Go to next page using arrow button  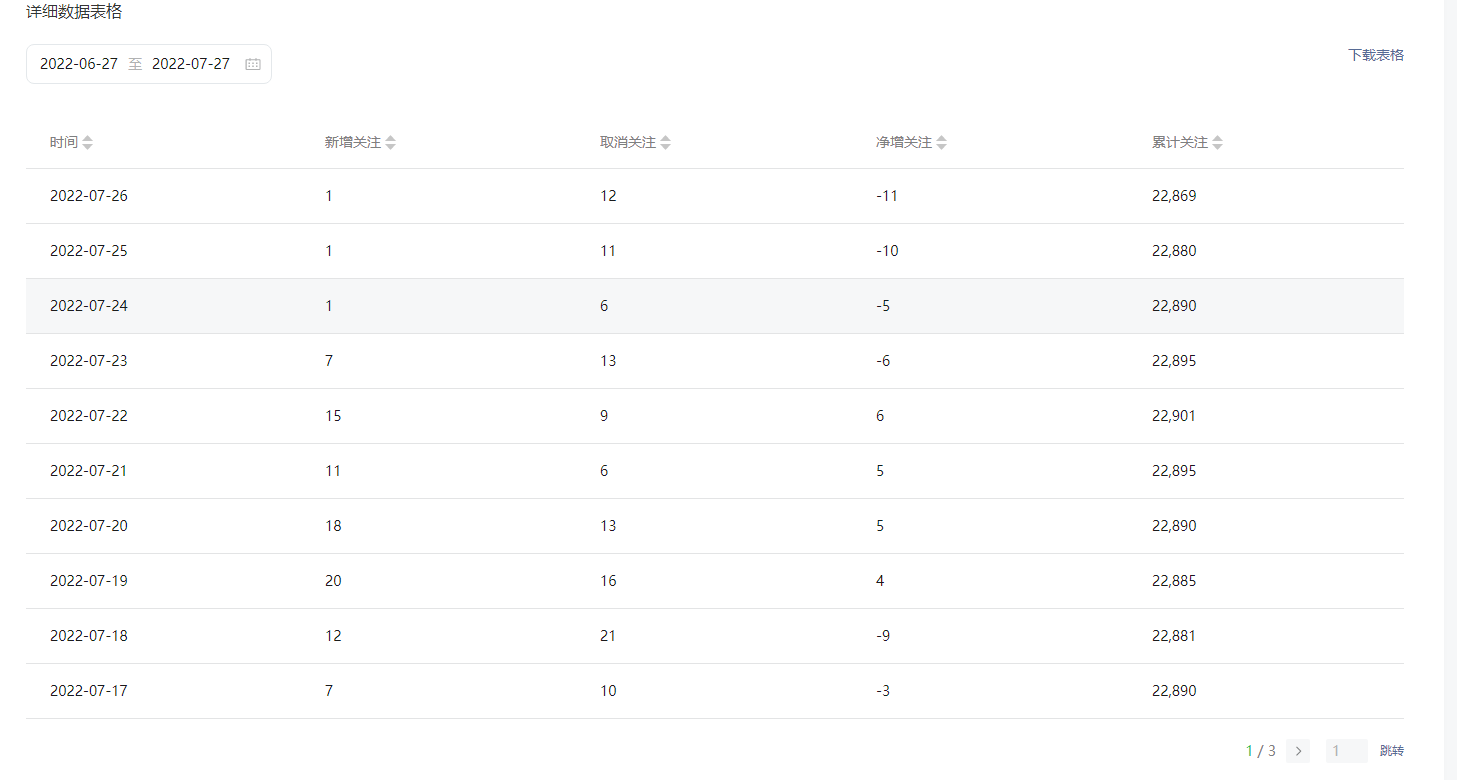[x=1298, y=751]
